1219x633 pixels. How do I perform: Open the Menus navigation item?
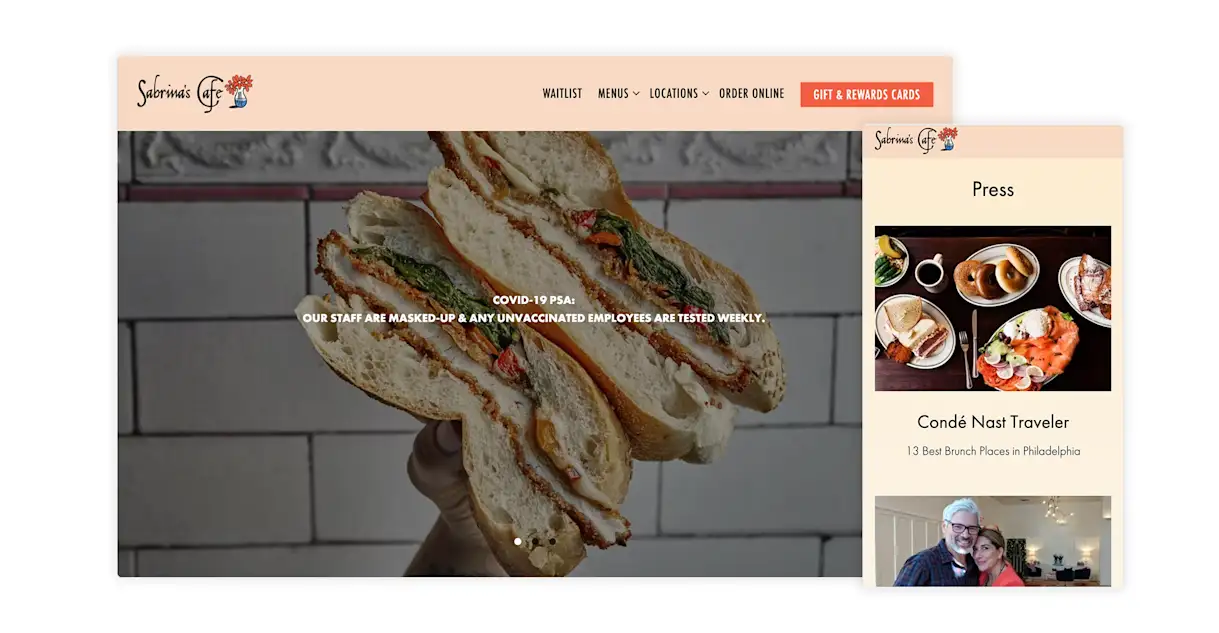point(613,94)
